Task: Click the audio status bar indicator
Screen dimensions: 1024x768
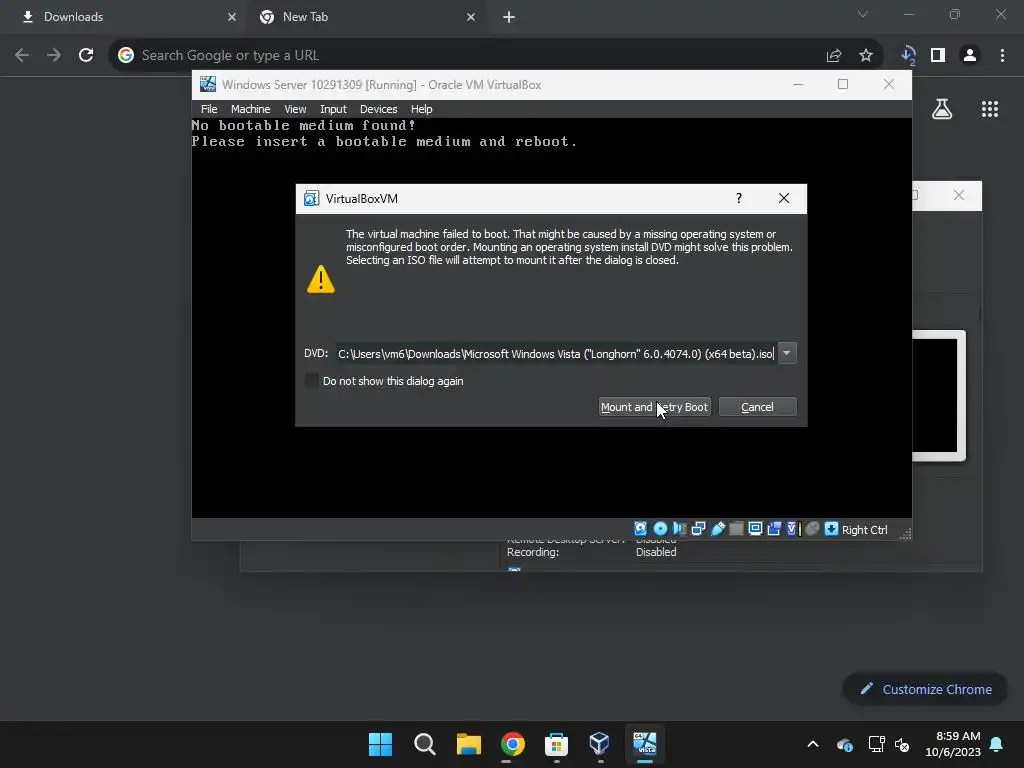Action: (x=679, y=529)
